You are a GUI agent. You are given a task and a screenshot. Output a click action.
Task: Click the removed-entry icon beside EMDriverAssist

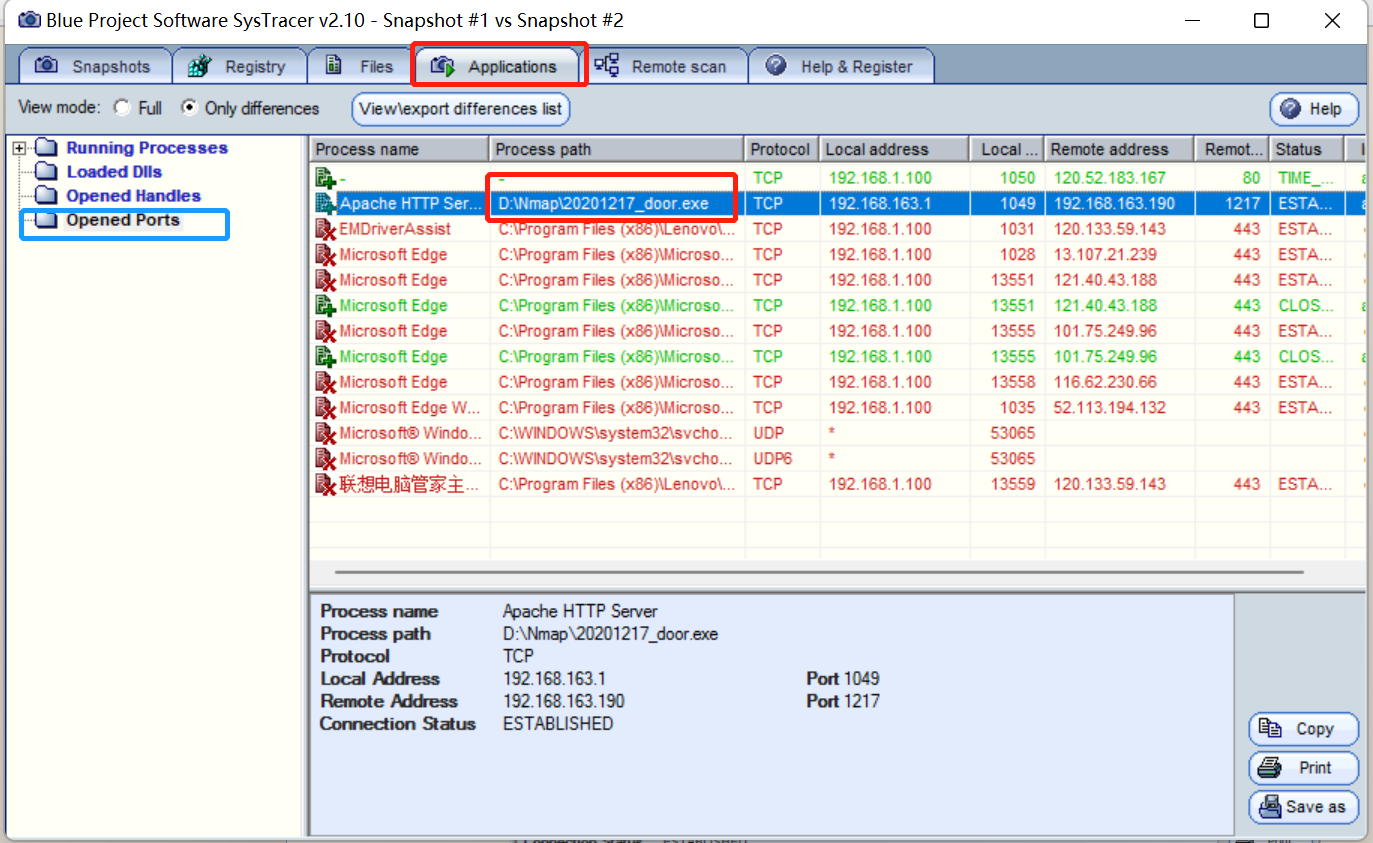325,229
